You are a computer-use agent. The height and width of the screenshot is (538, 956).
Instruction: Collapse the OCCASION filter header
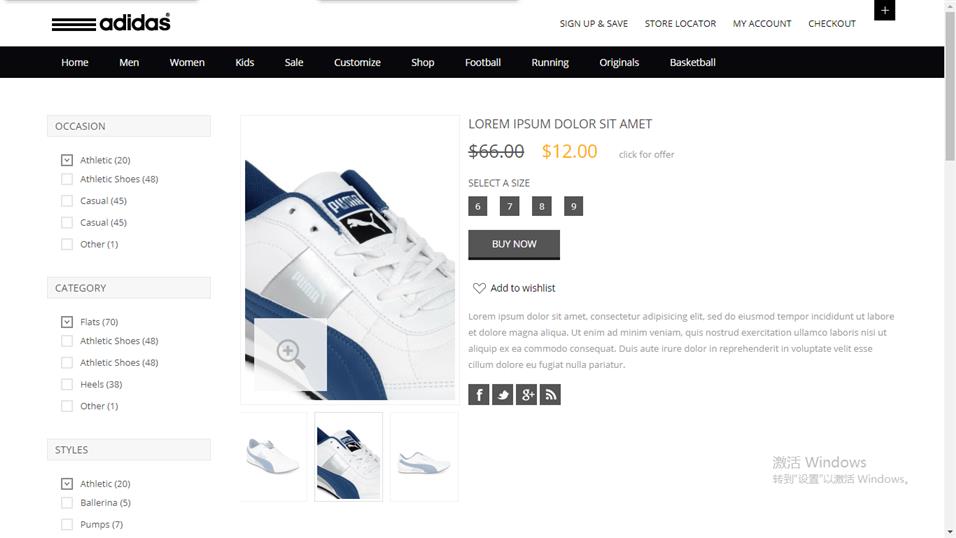(x=129, y=126)
